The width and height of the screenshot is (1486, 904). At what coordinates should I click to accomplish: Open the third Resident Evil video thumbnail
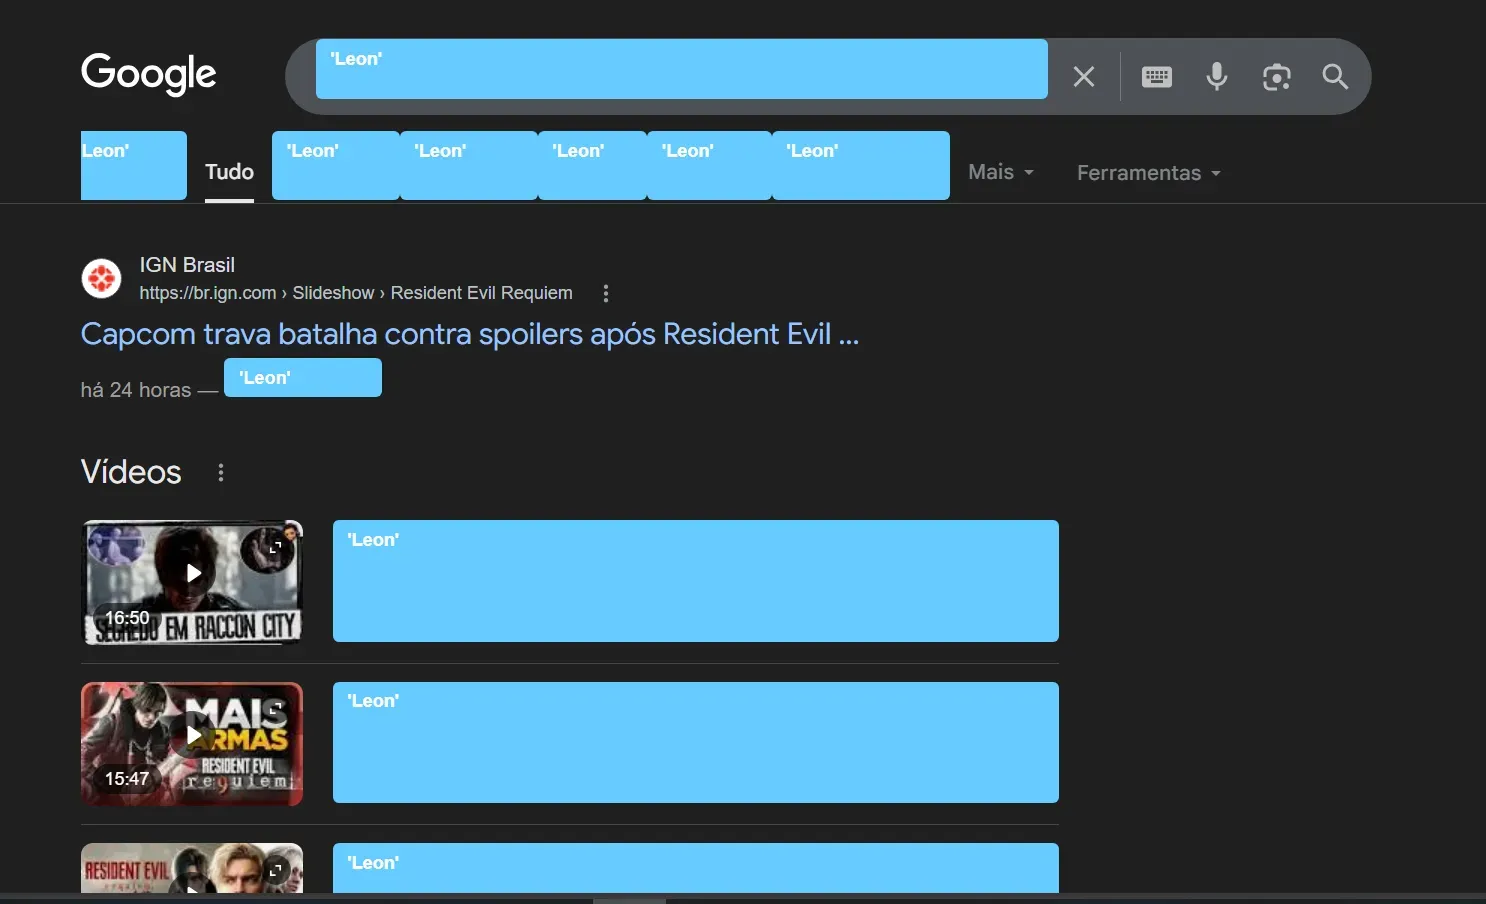click(192, 868)
